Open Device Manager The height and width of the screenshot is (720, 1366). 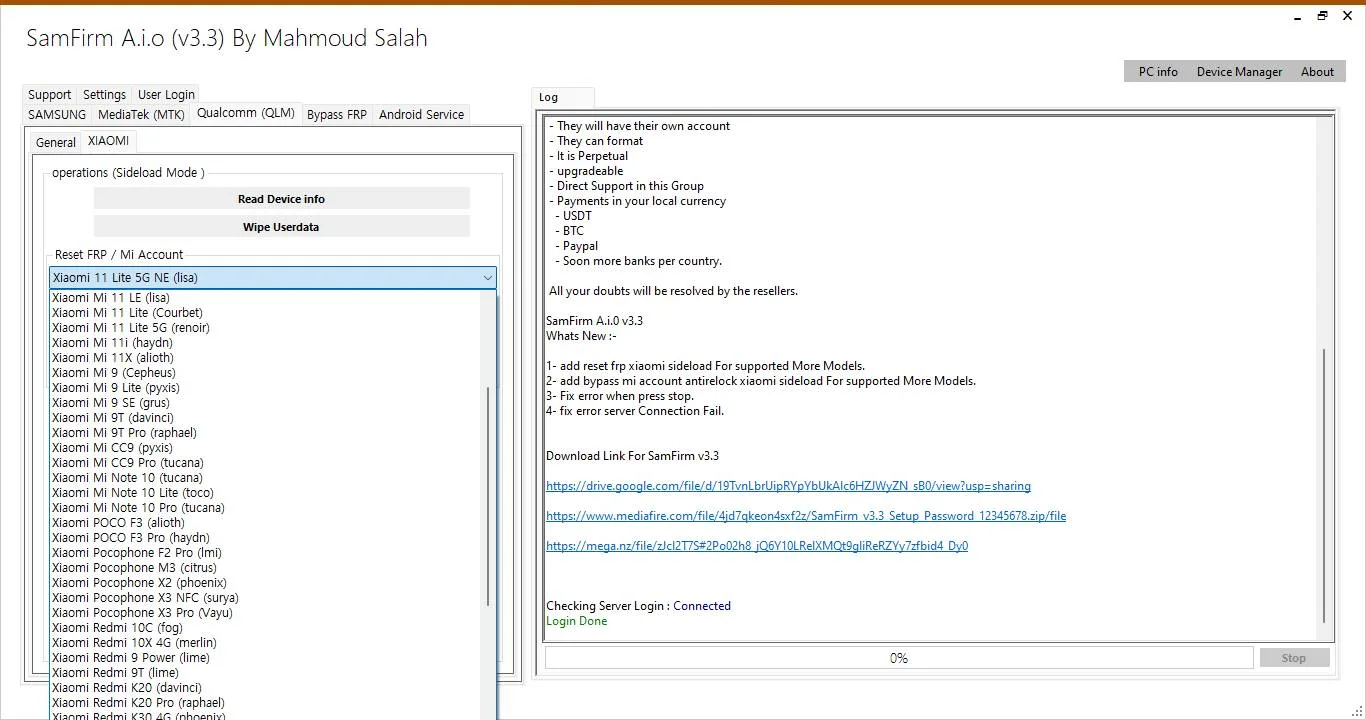[1239, 72]
